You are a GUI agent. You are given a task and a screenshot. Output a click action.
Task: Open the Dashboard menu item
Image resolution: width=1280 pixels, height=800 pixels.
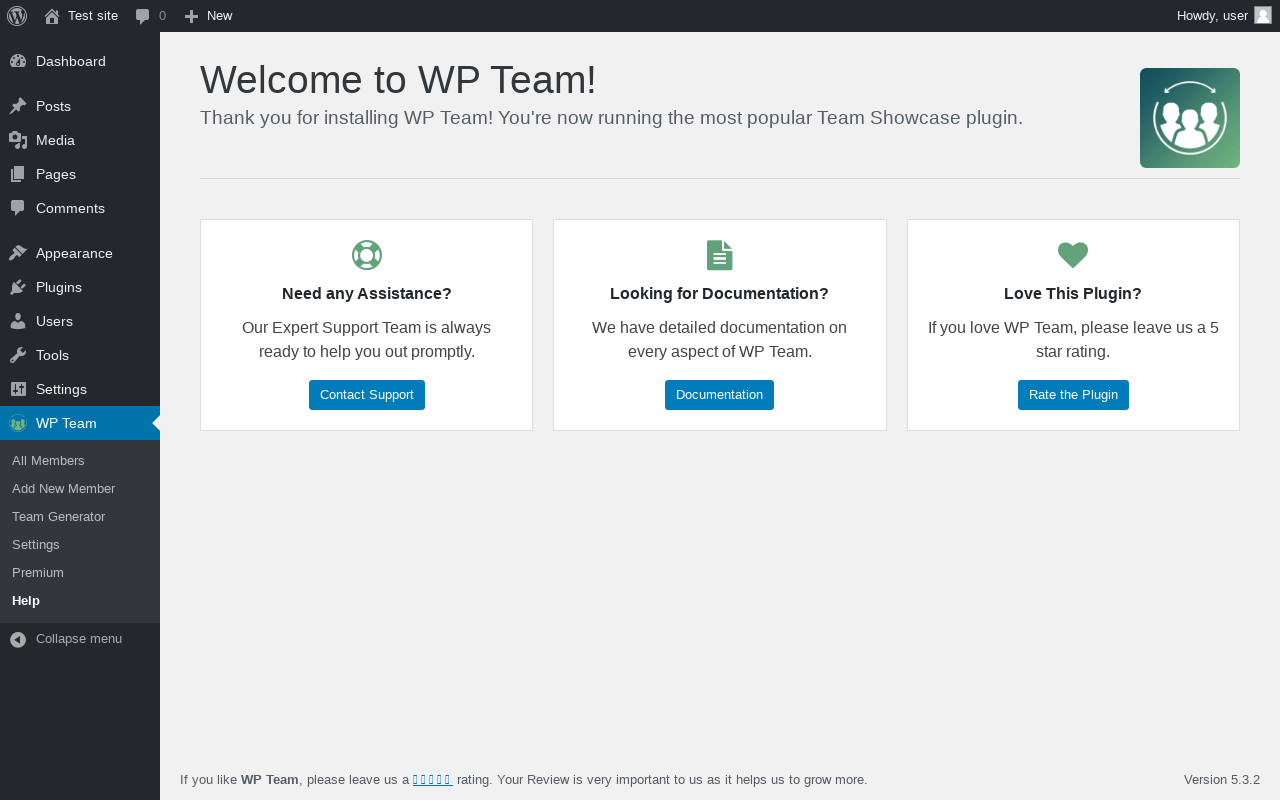pos(80,61)
